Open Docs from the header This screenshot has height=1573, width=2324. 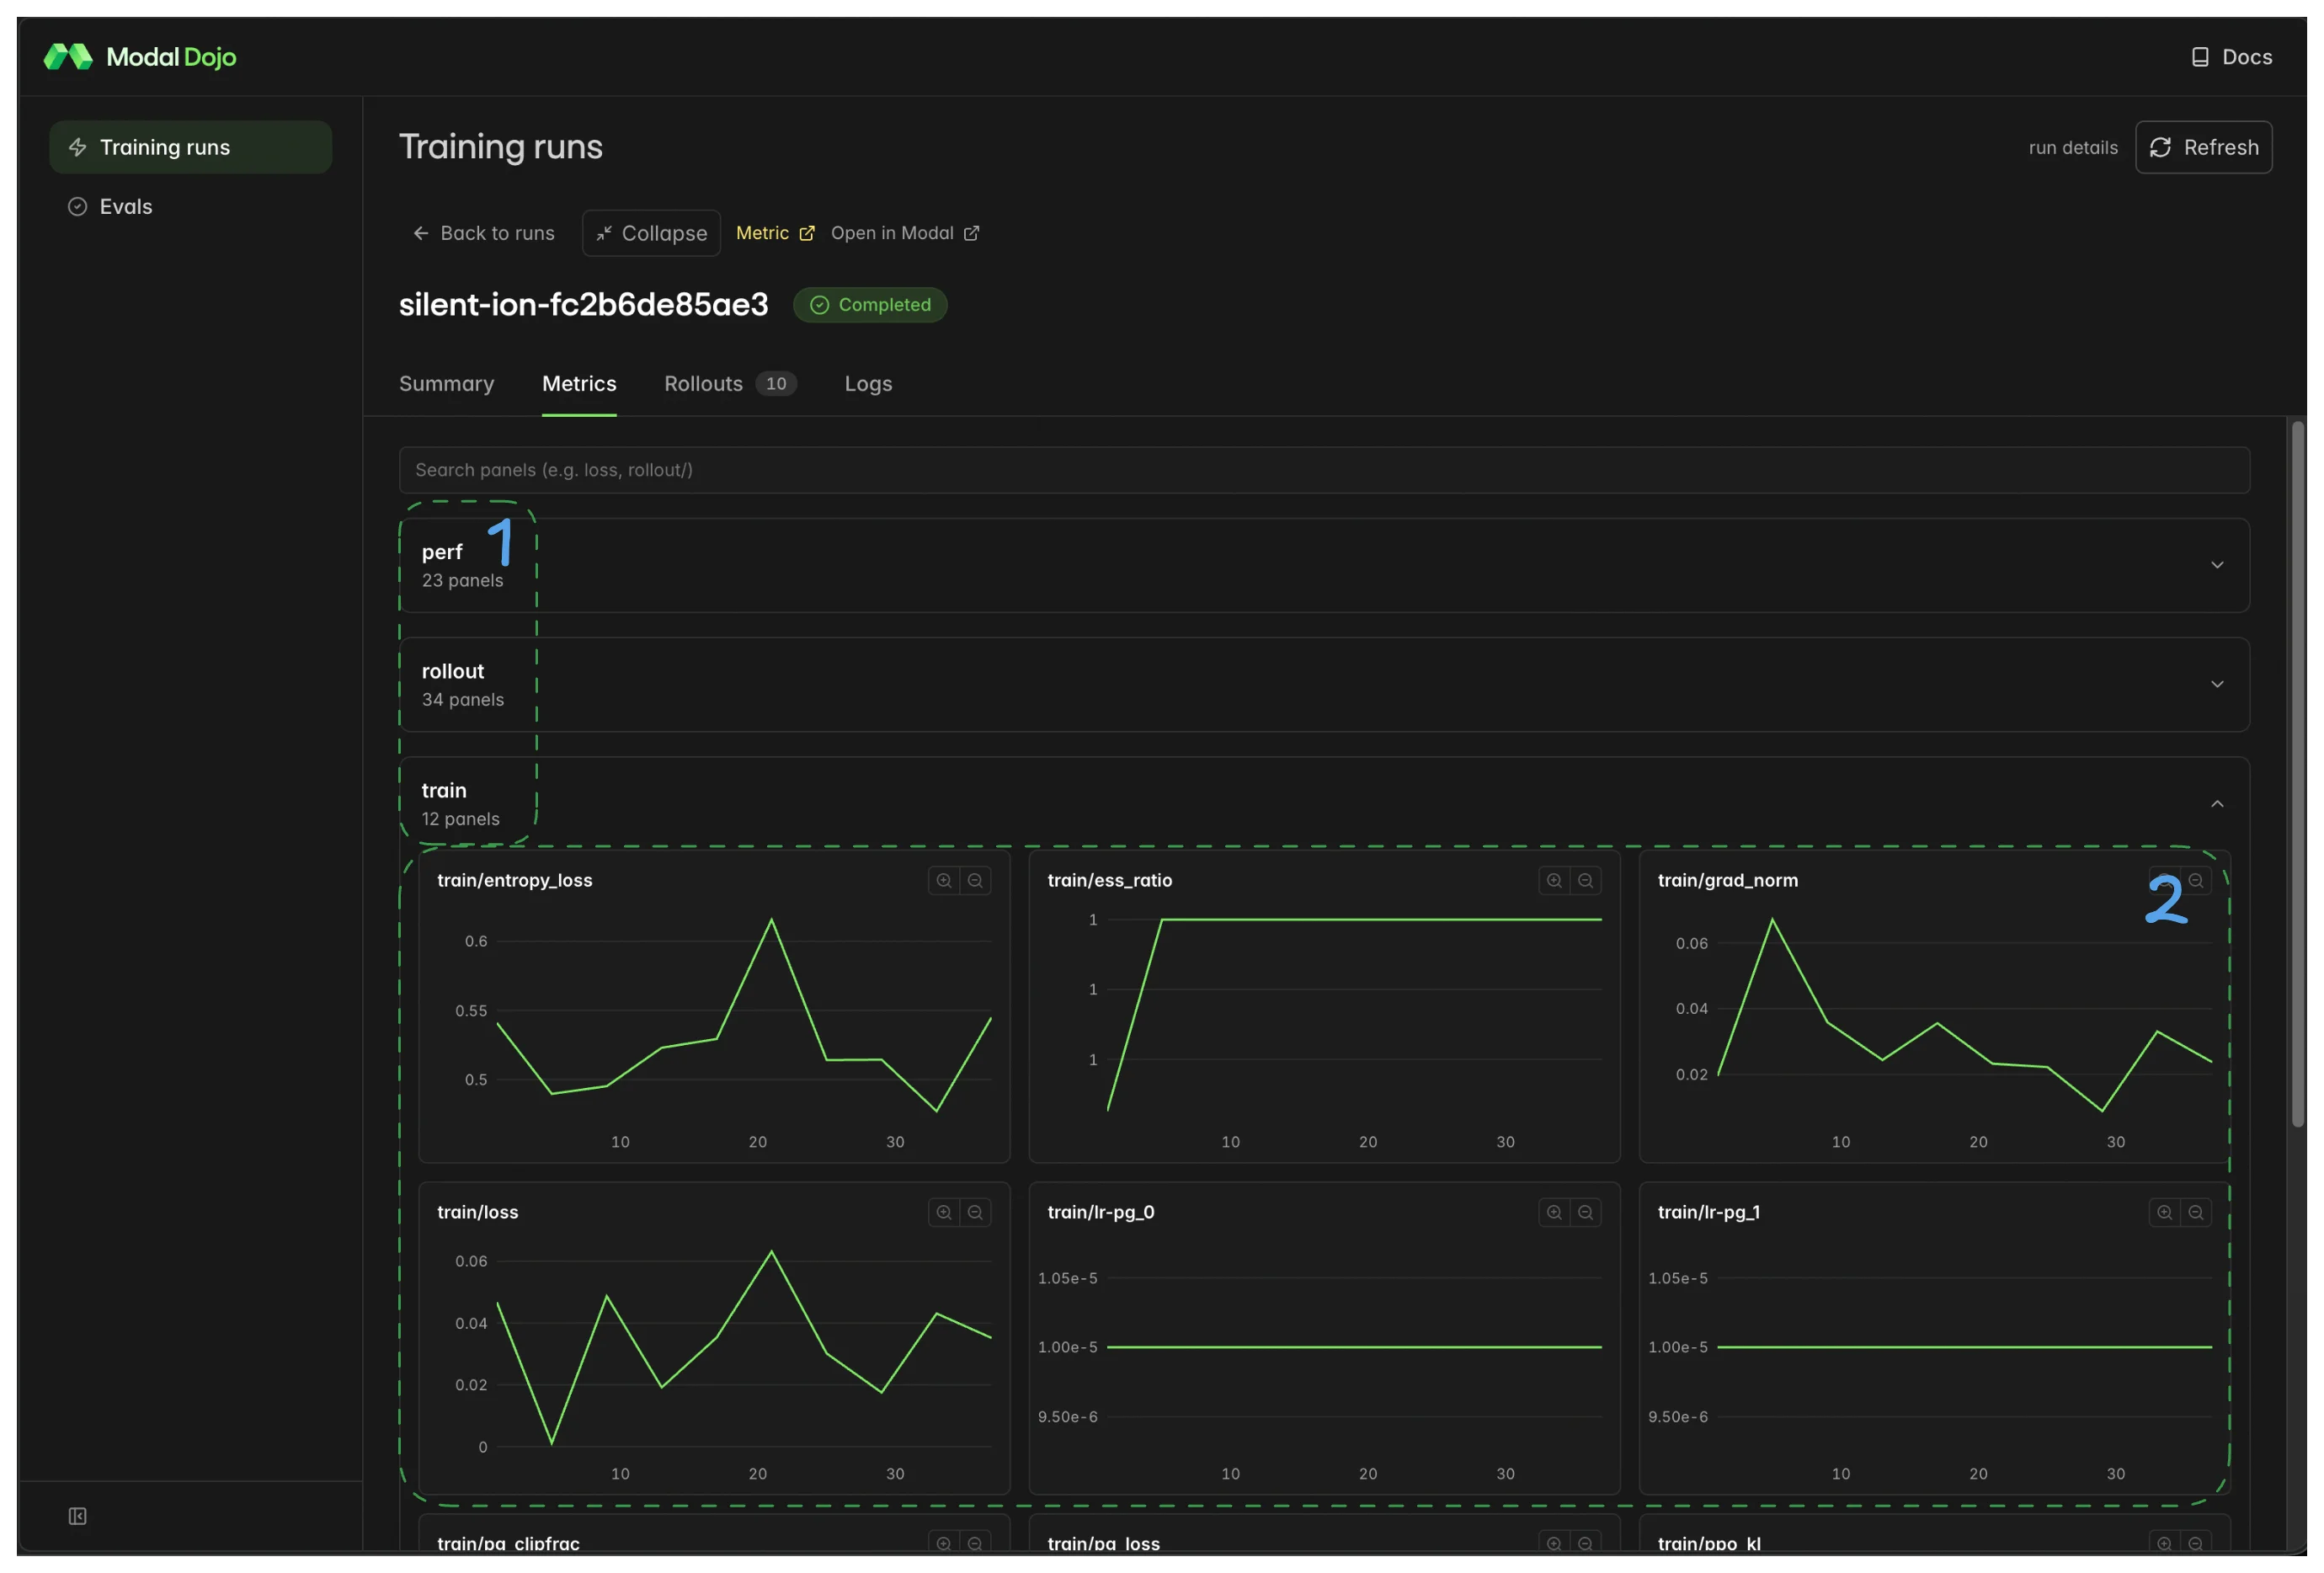click(x=2231, y=57)
